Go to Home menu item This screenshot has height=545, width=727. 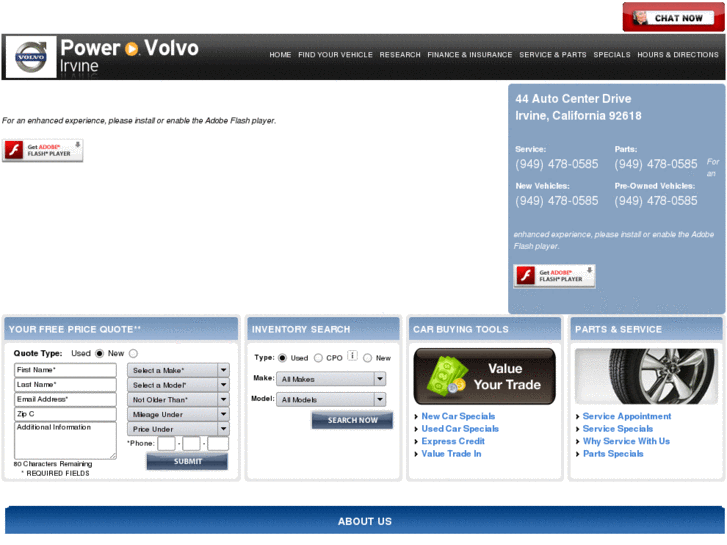(x=281, y=55)
